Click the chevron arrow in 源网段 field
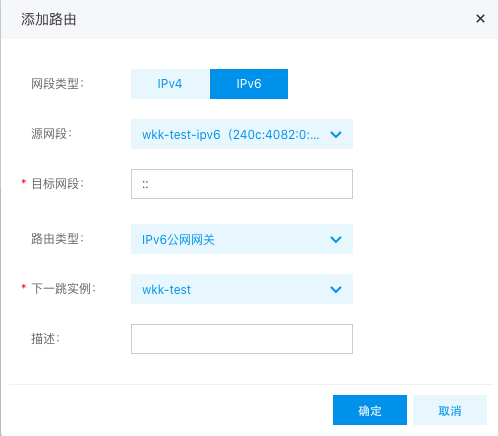The width and height of the screenshot is (498, 436). tap(336, 135)
